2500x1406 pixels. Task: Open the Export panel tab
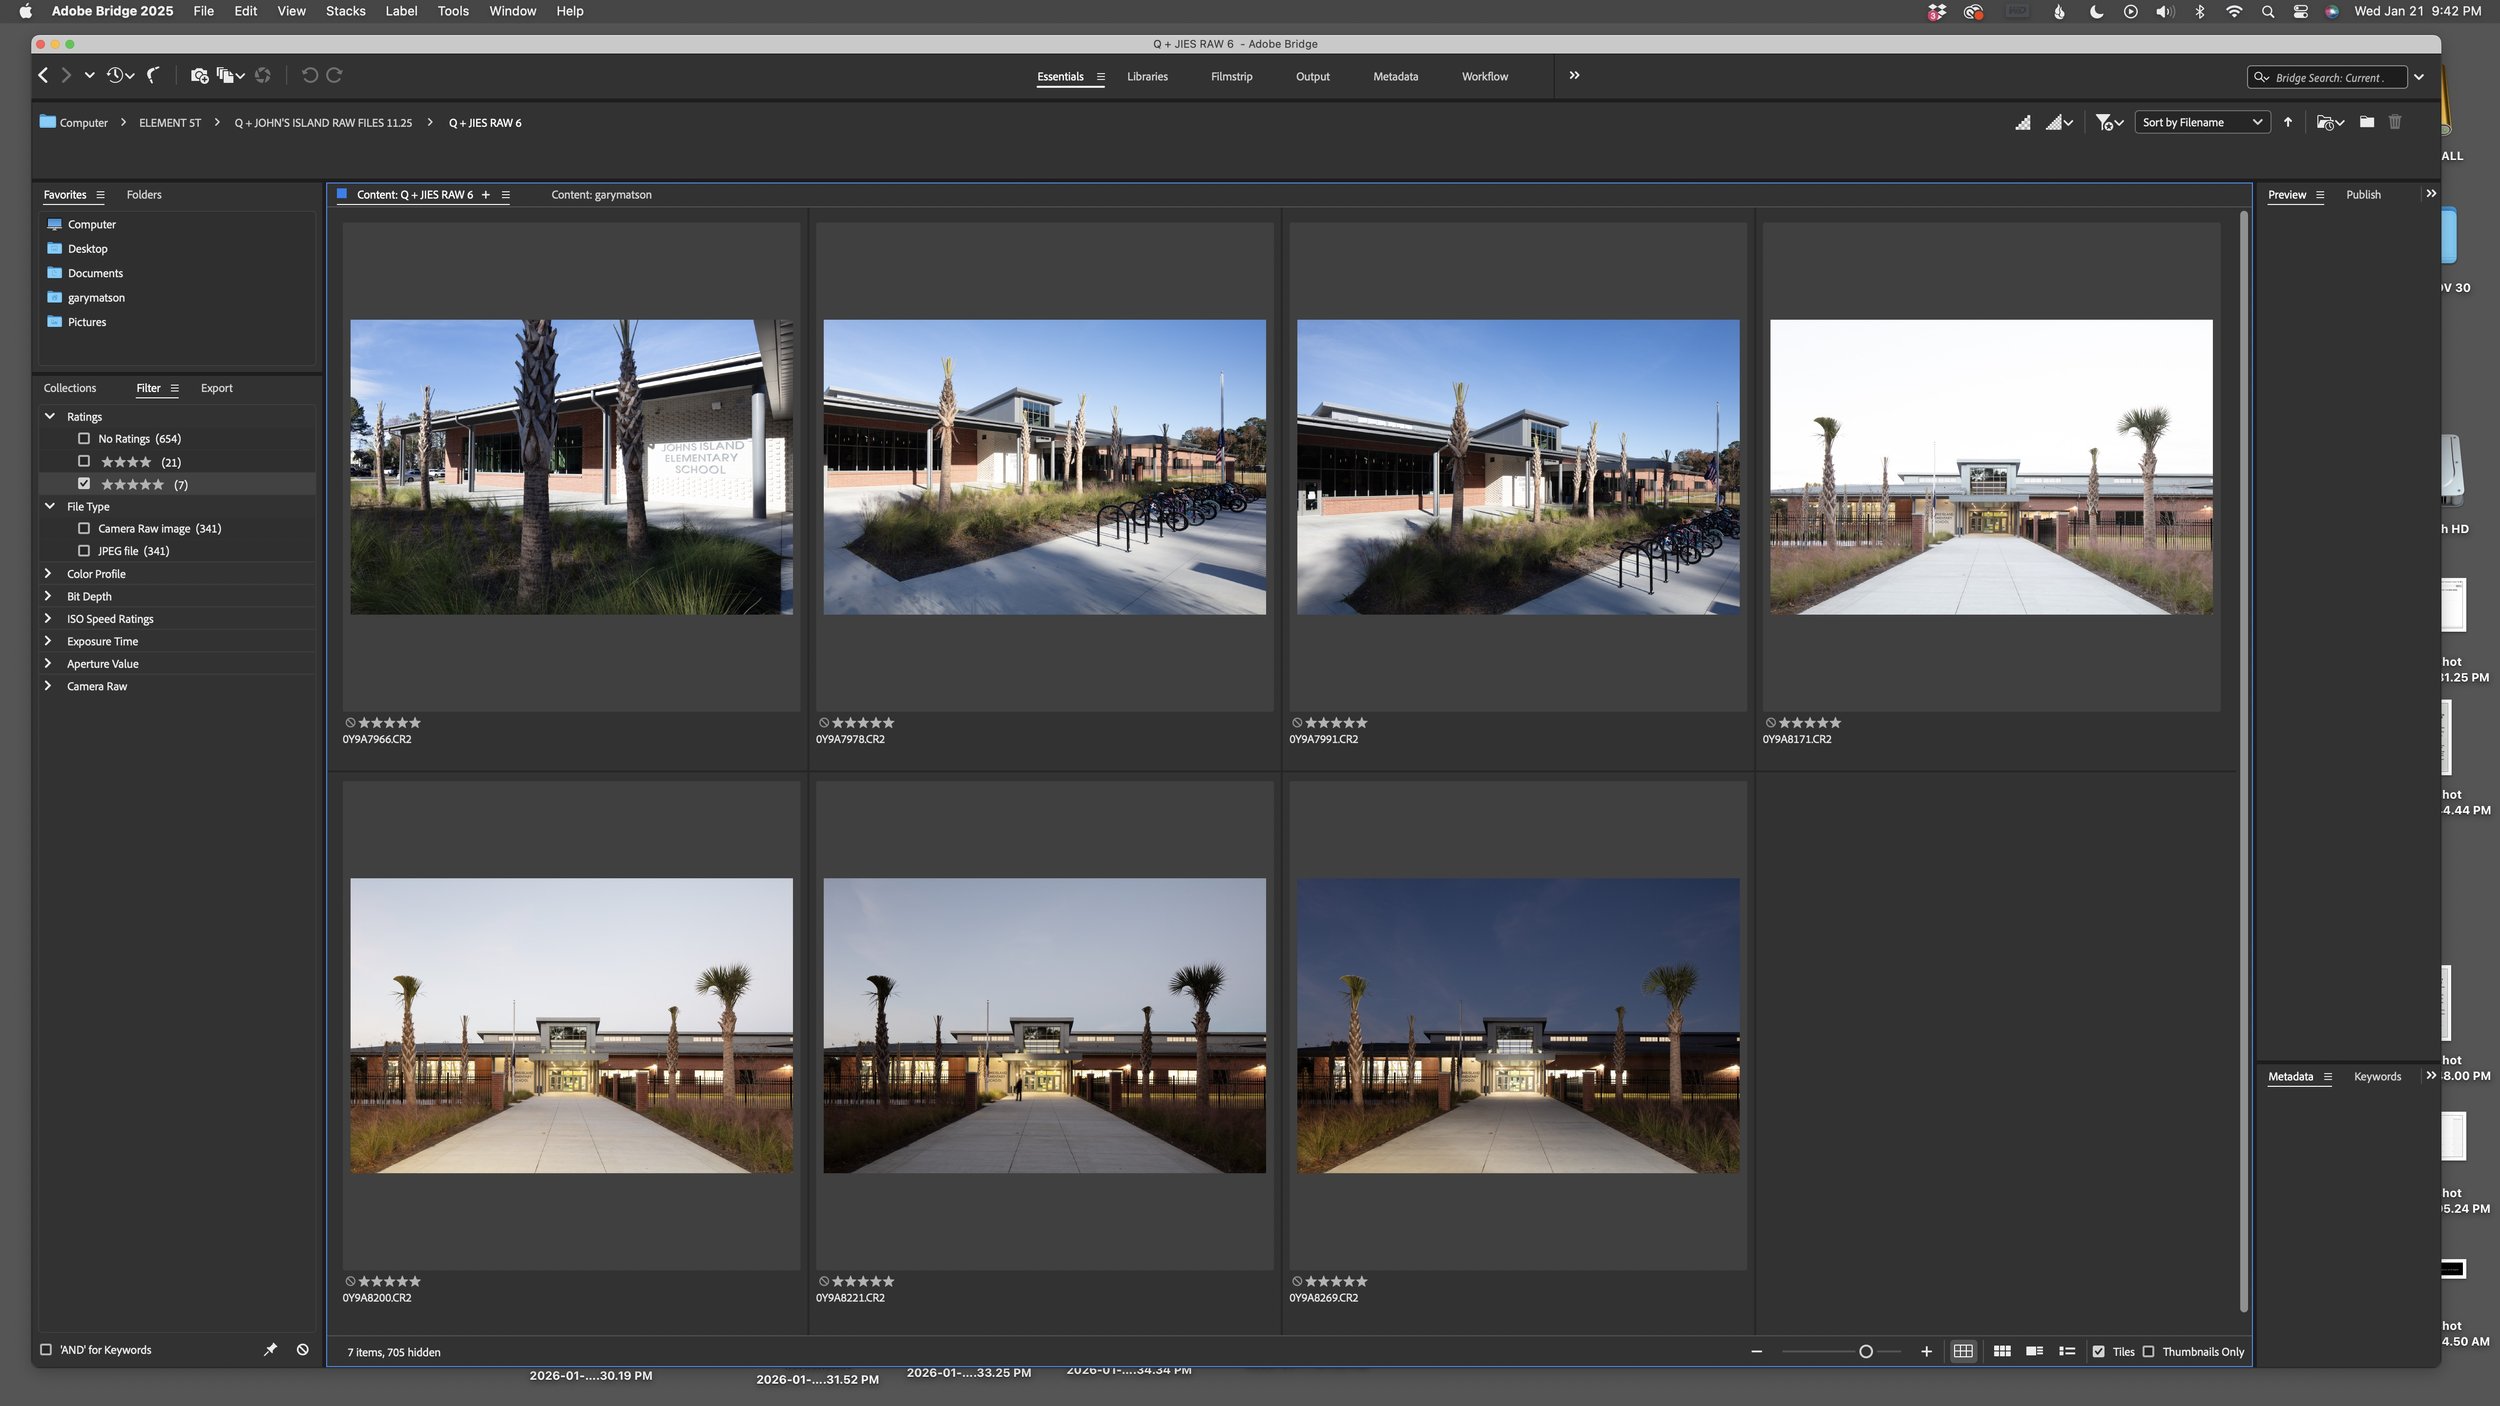pyautogui.click(x=216, y=388)
